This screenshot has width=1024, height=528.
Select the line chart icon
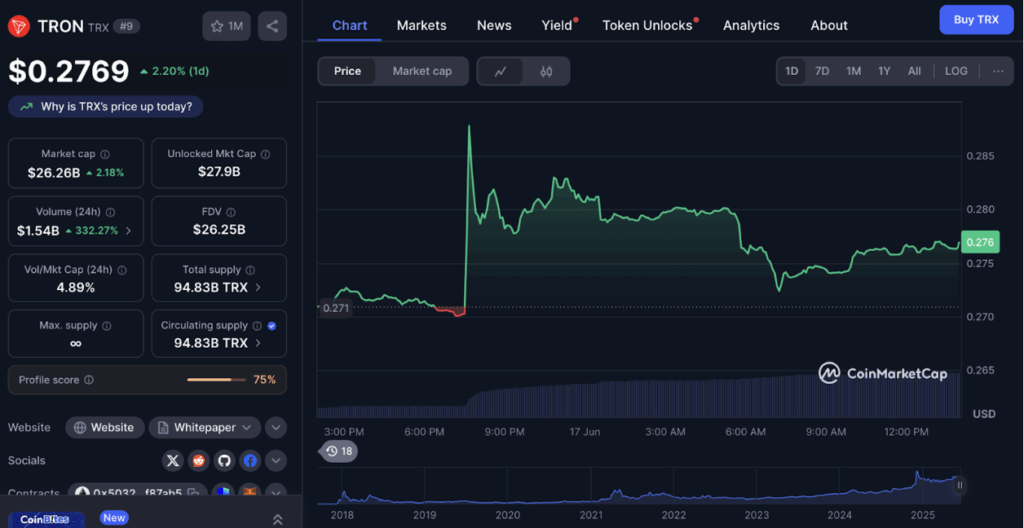[x=501, y=71]
